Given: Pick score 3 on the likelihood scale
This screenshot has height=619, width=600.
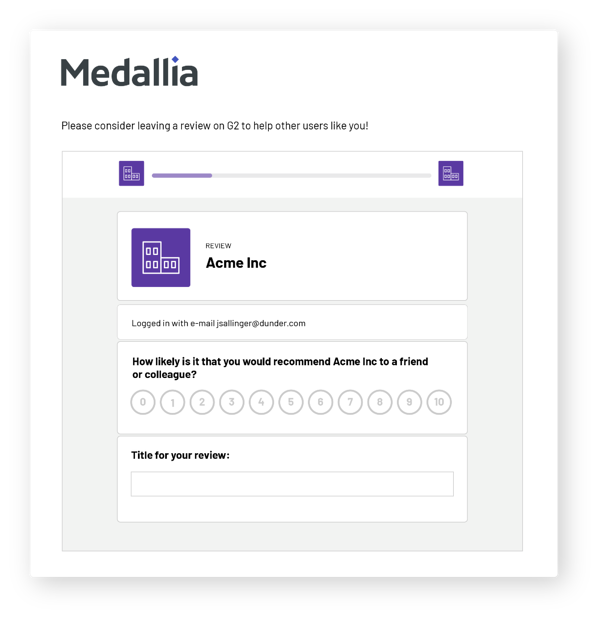Looking at the screenshot, I should 232,402.
